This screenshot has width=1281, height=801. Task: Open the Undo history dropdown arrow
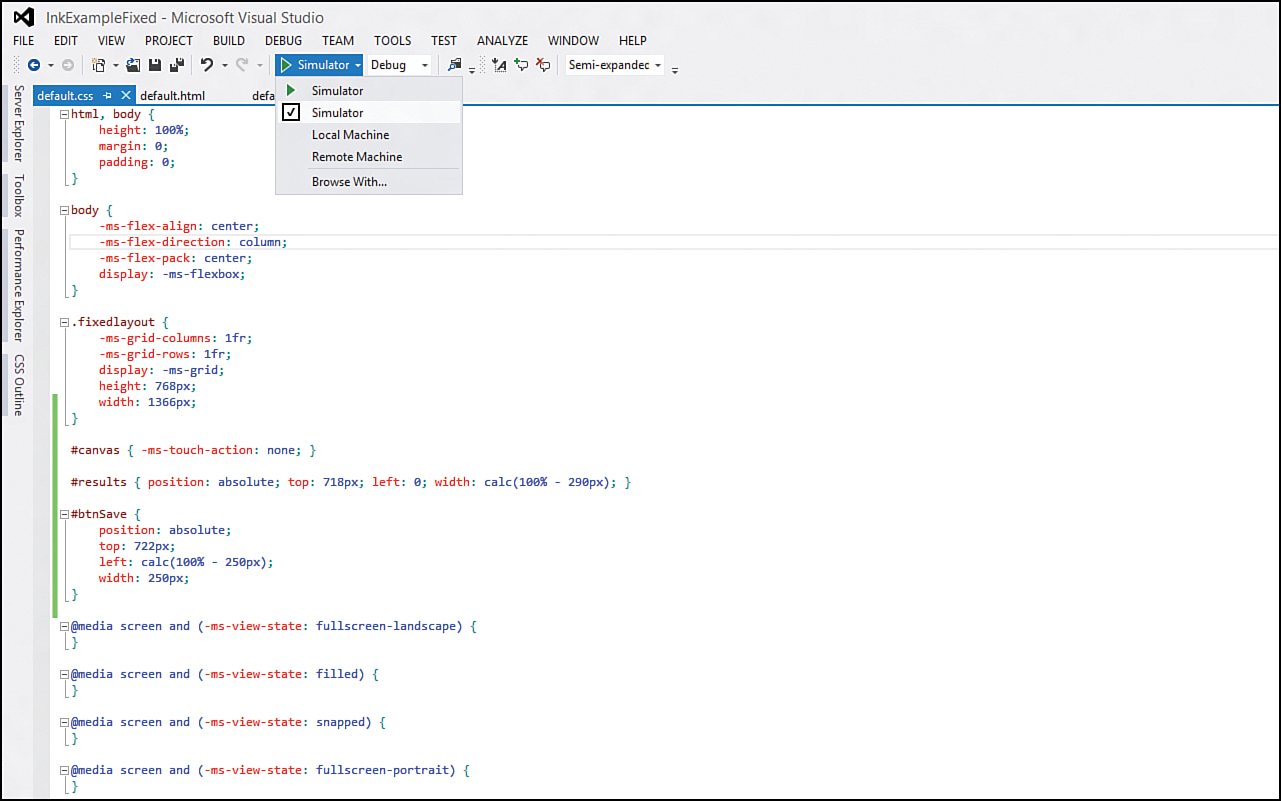224,65
